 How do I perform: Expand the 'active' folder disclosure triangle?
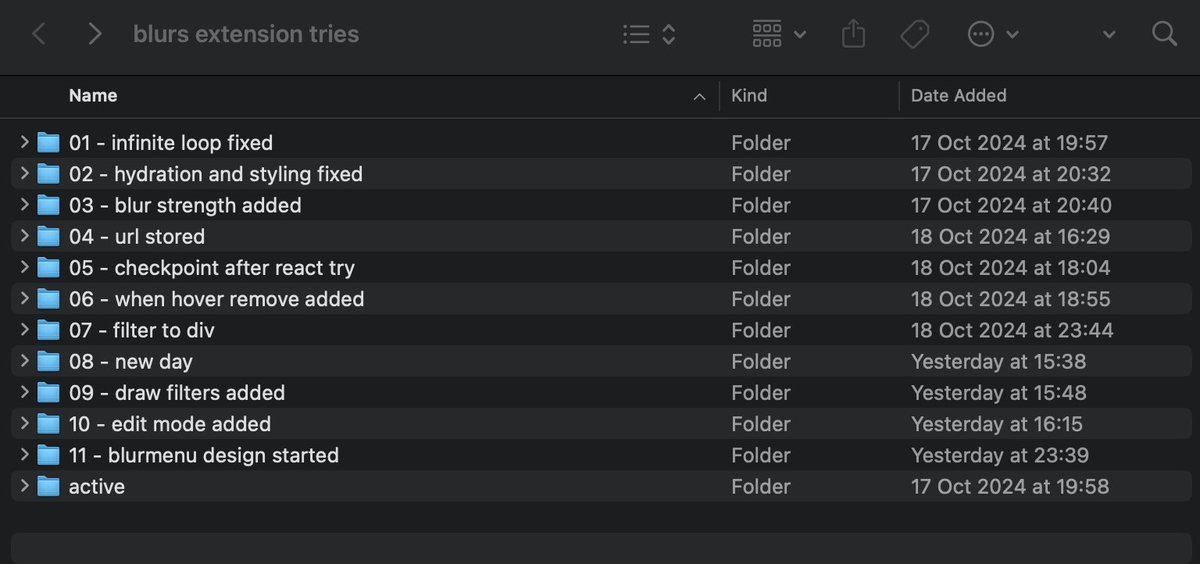click(x=24, y=486)
